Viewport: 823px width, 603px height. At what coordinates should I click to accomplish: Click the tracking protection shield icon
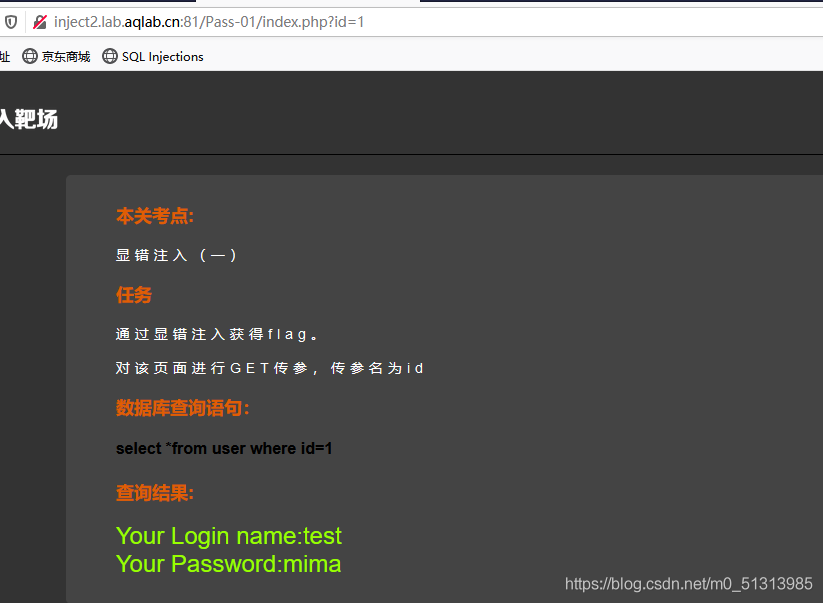pos(11,22)
